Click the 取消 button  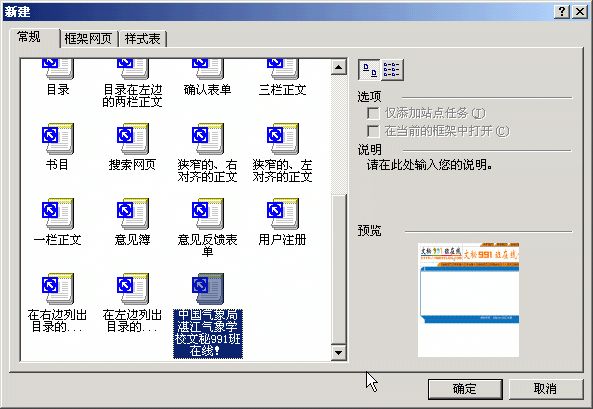[x=545, y=389]
